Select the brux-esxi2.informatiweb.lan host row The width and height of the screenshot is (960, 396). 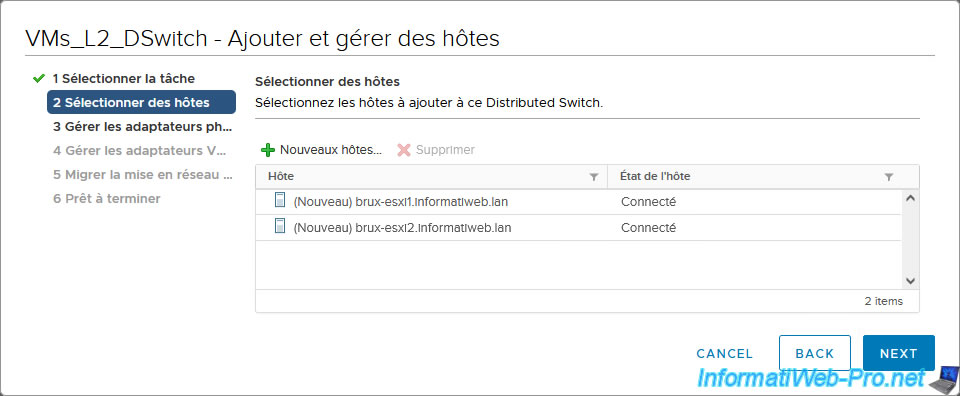pyautogui.click(x=579, y=227)
